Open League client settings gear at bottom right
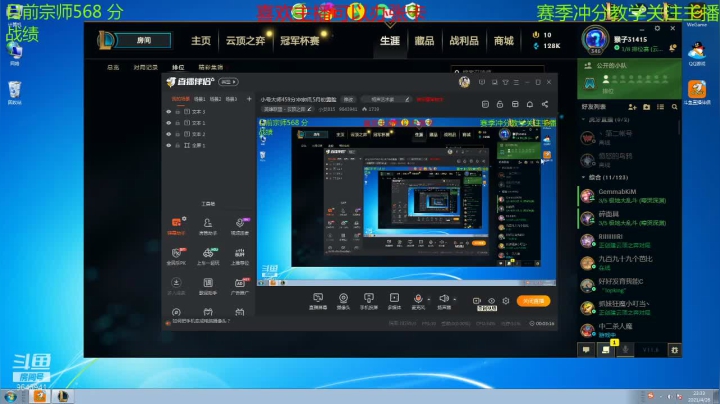 click(x=674, y=350)
